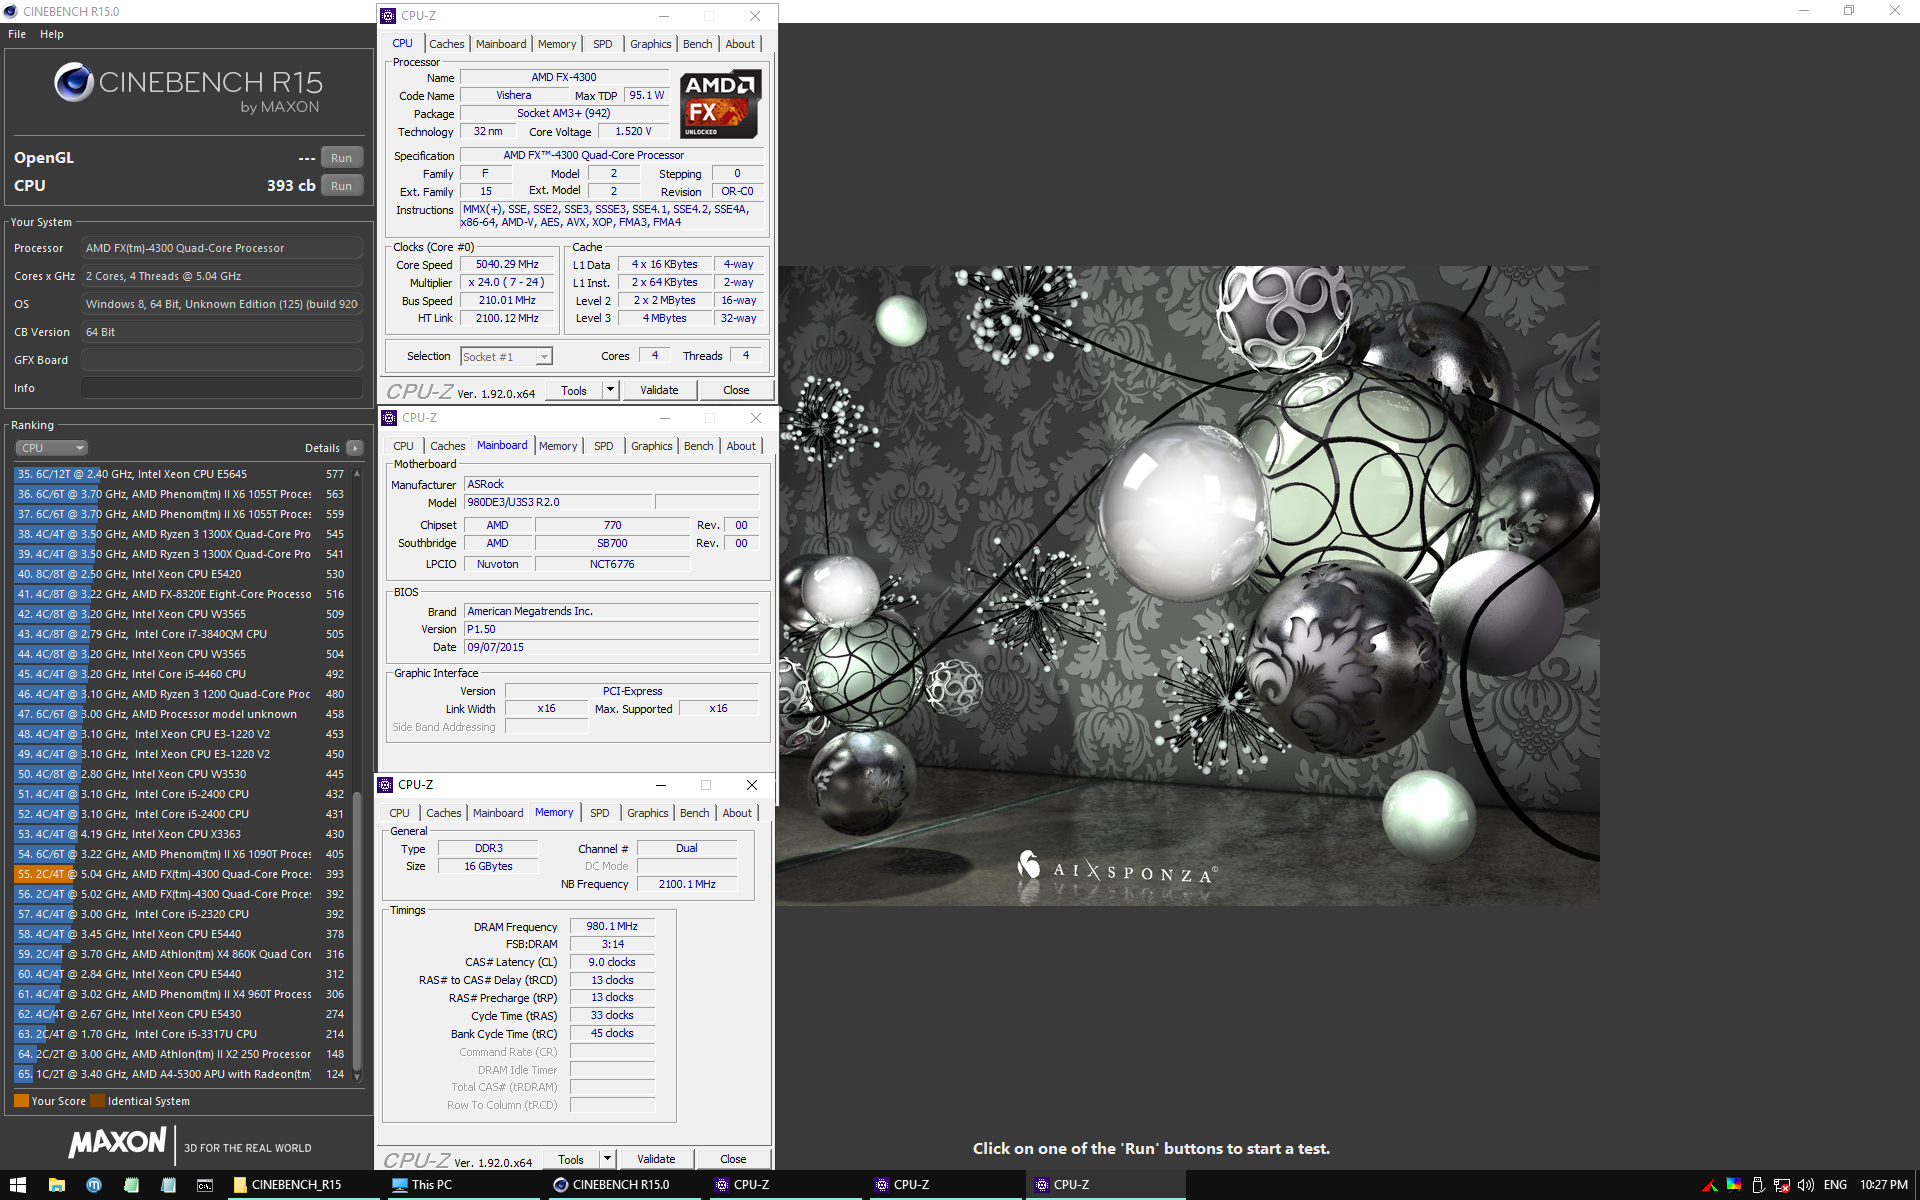Switch to CPU tab in the Memory CPU-Z window

pyautogui.click(x=399, y=813)
